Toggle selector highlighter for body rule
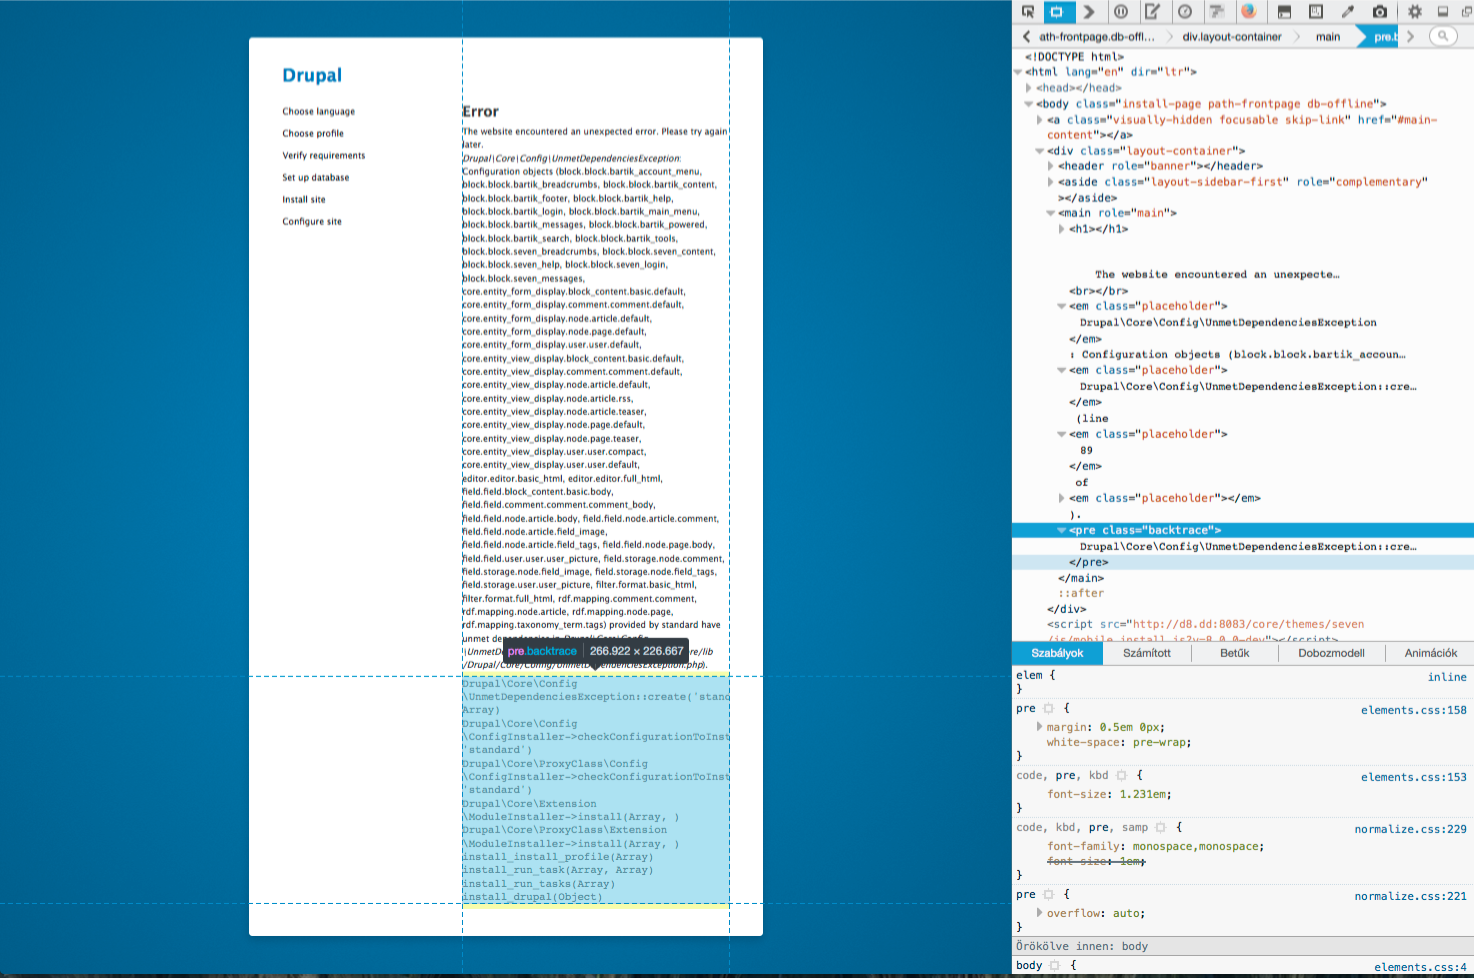 point(1054,966)
